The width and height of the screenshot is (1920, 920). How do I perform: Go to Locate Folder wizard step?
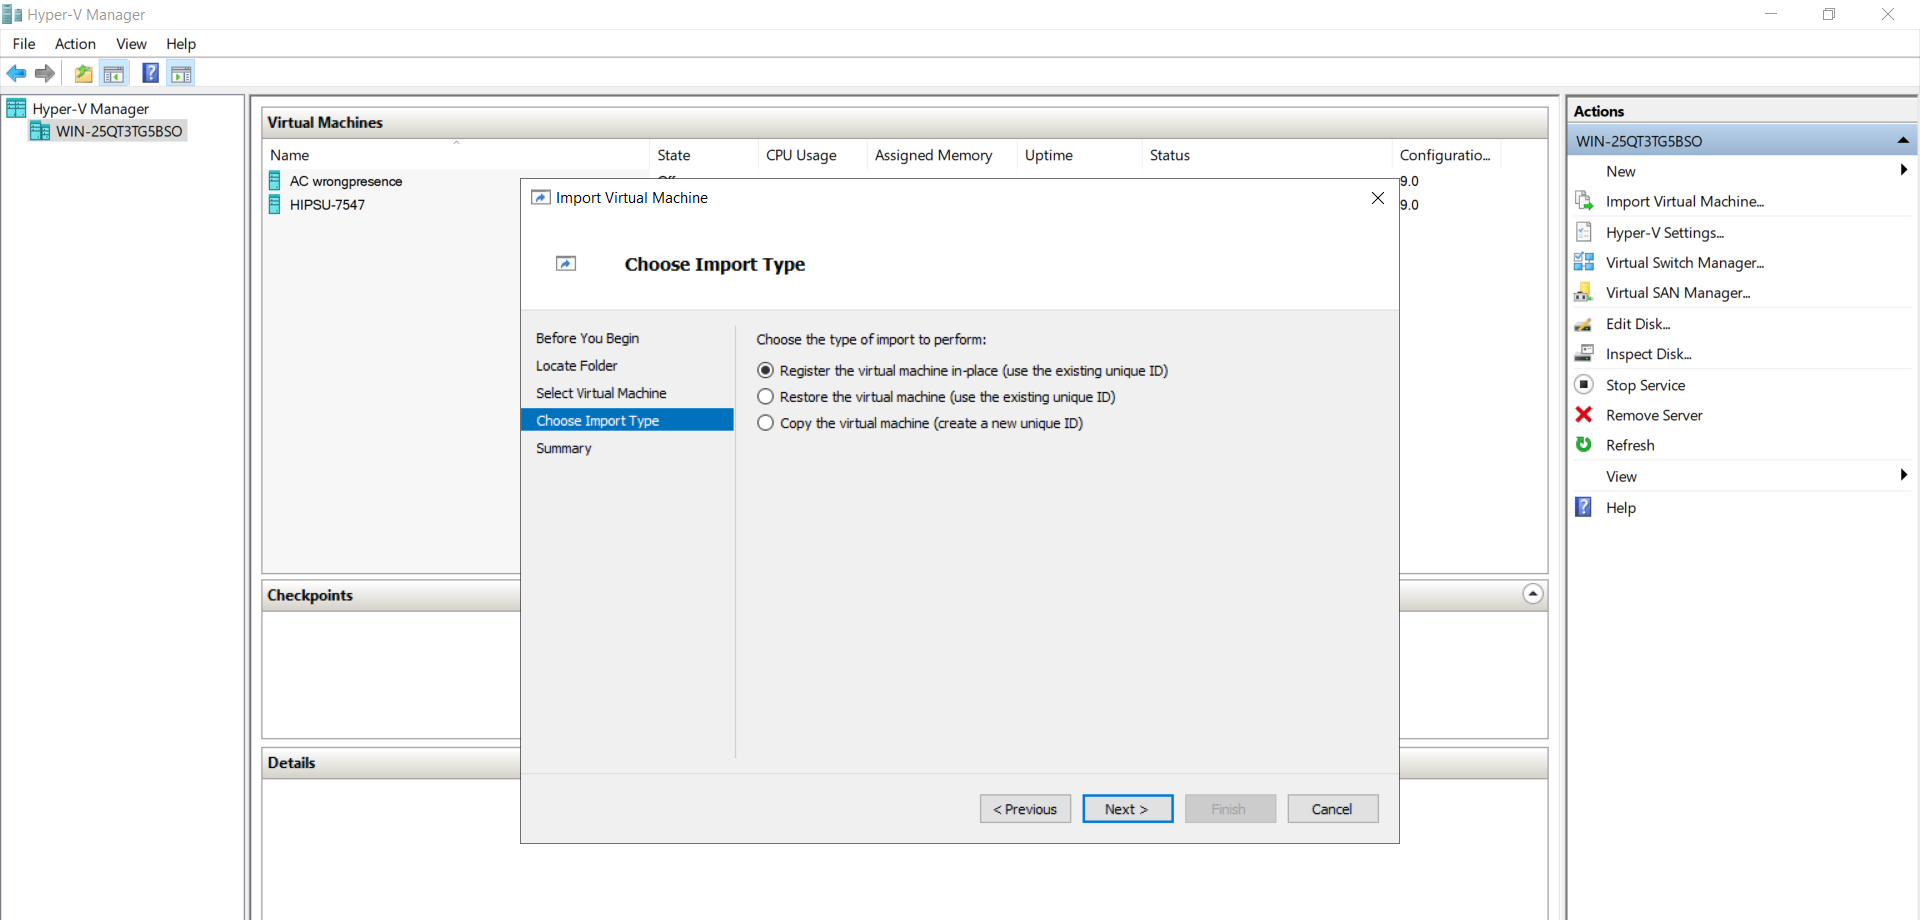pos(576,366)
